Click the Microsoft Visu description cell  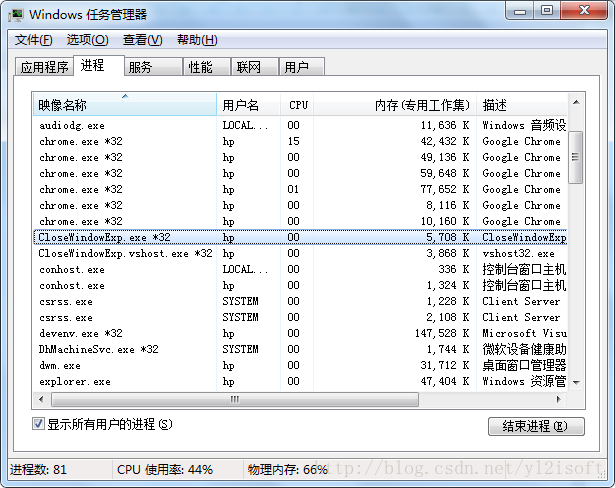(x=524, y=333)
